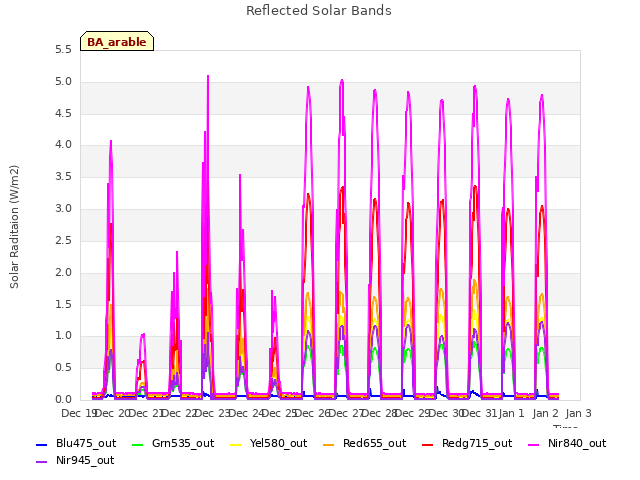Click the Jan 2 x-axis tick label

coord(545,413)
